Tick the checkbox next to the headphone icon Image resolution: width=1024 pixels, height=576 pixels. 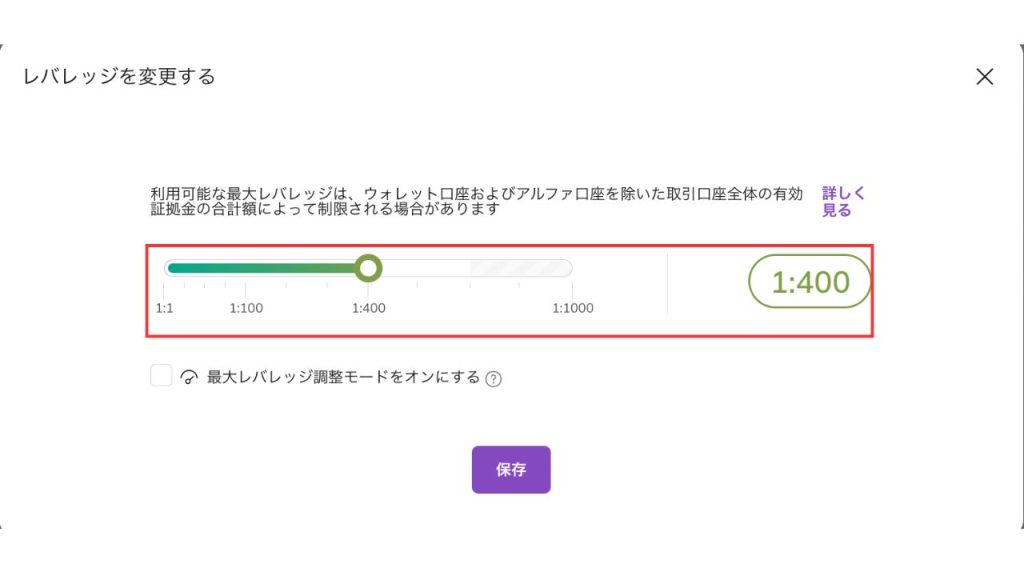click(160, 374)
